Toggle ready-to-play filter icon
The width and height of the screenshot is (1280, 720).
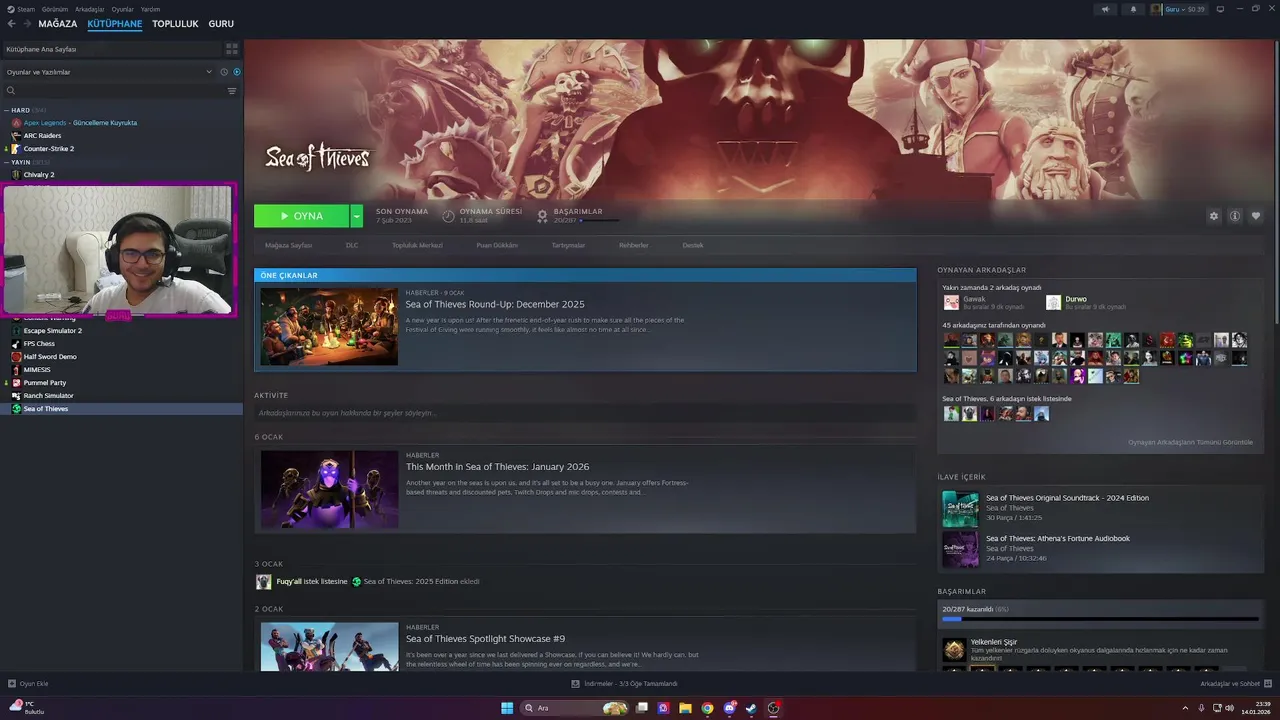(237, 72)
